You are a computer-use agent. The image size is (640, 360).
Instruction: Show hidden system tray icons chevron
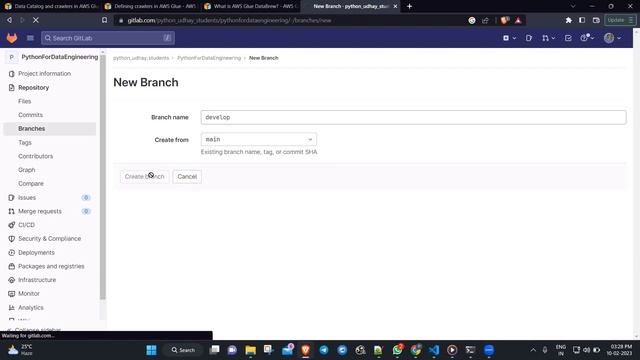[533, 350]
